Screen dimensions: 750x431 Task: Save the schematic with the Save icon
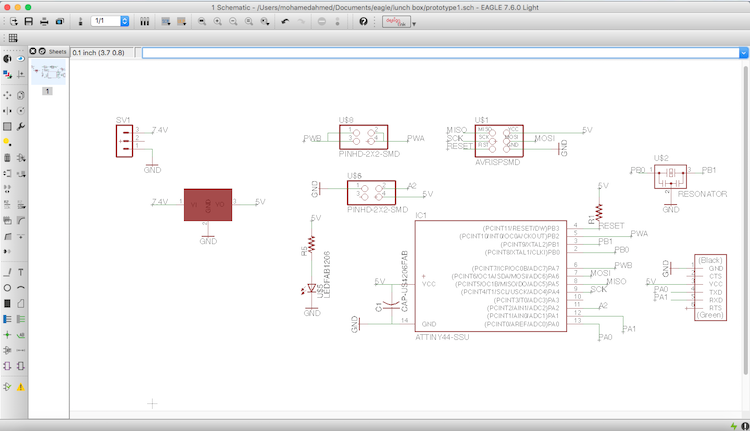click(x=29, y=22)
